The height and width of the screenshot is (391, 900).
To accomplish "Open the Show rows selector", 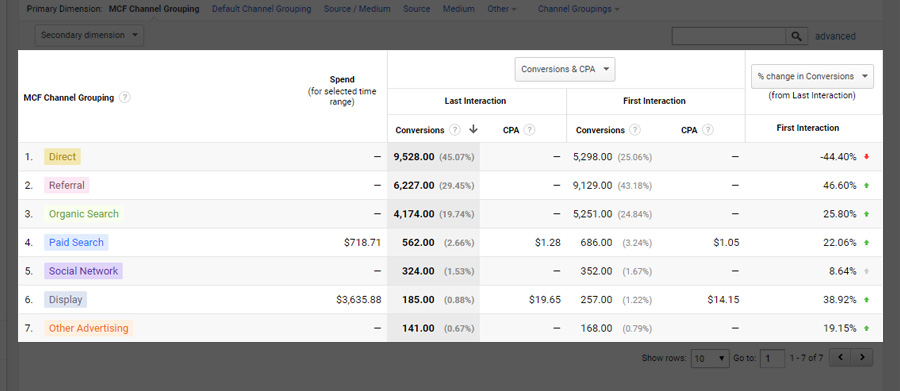I will click(x=710, y=358).
